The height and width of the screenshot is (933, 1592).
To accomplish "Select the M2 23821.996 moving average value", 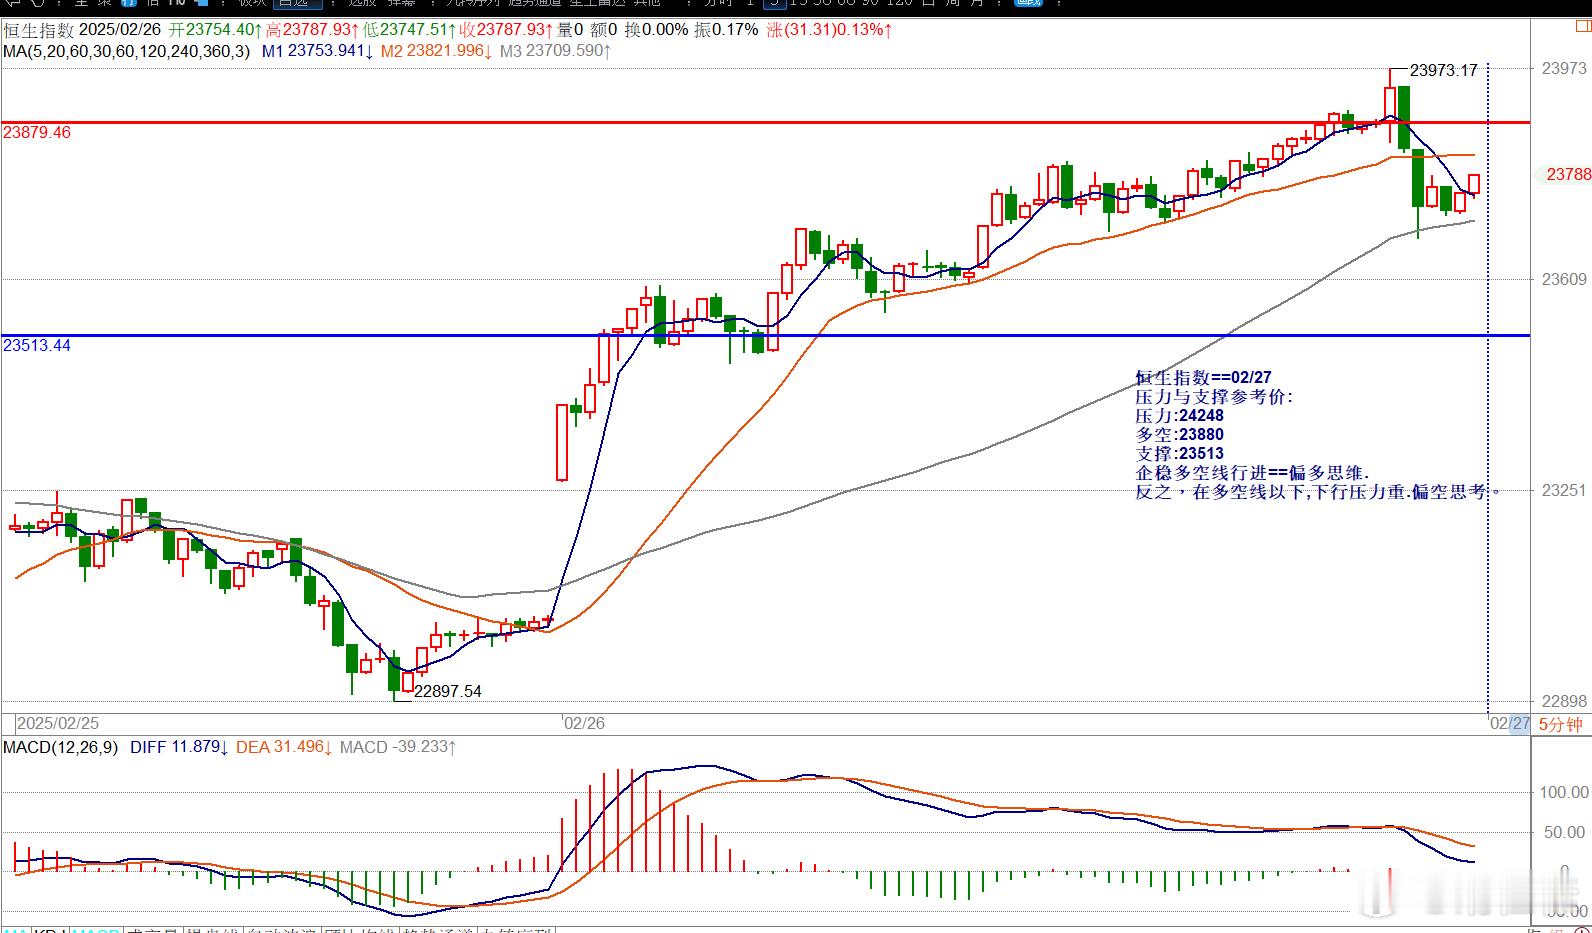I will (x=436, y=50).
